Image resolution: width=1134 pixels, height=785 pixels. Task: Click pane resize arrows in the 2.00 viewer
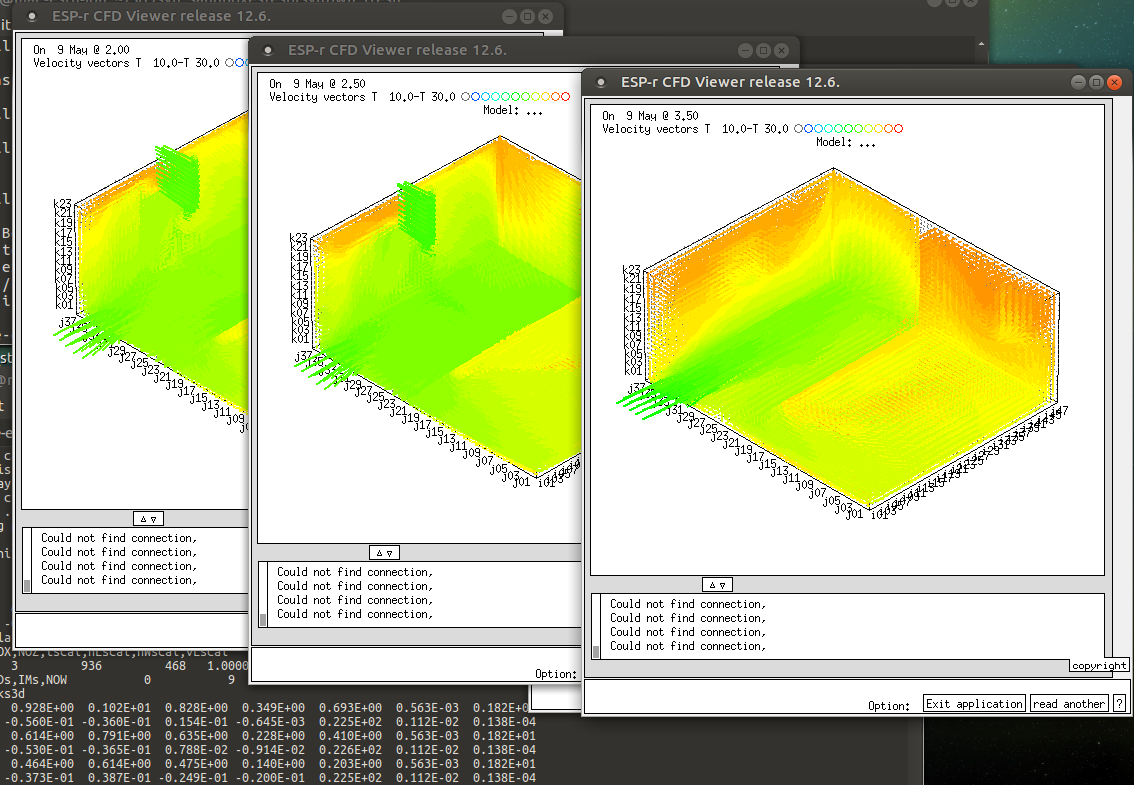click(148, 519)
